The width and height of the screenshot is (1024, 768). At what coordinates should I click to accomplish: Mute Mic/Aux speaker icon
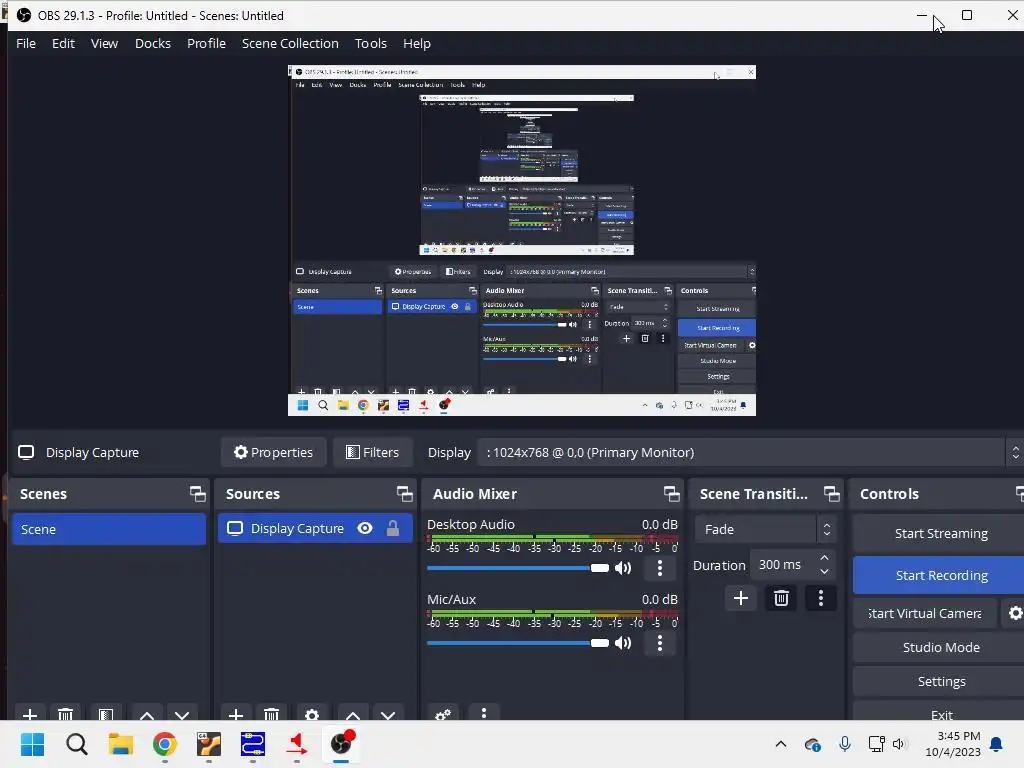(623, 643)
